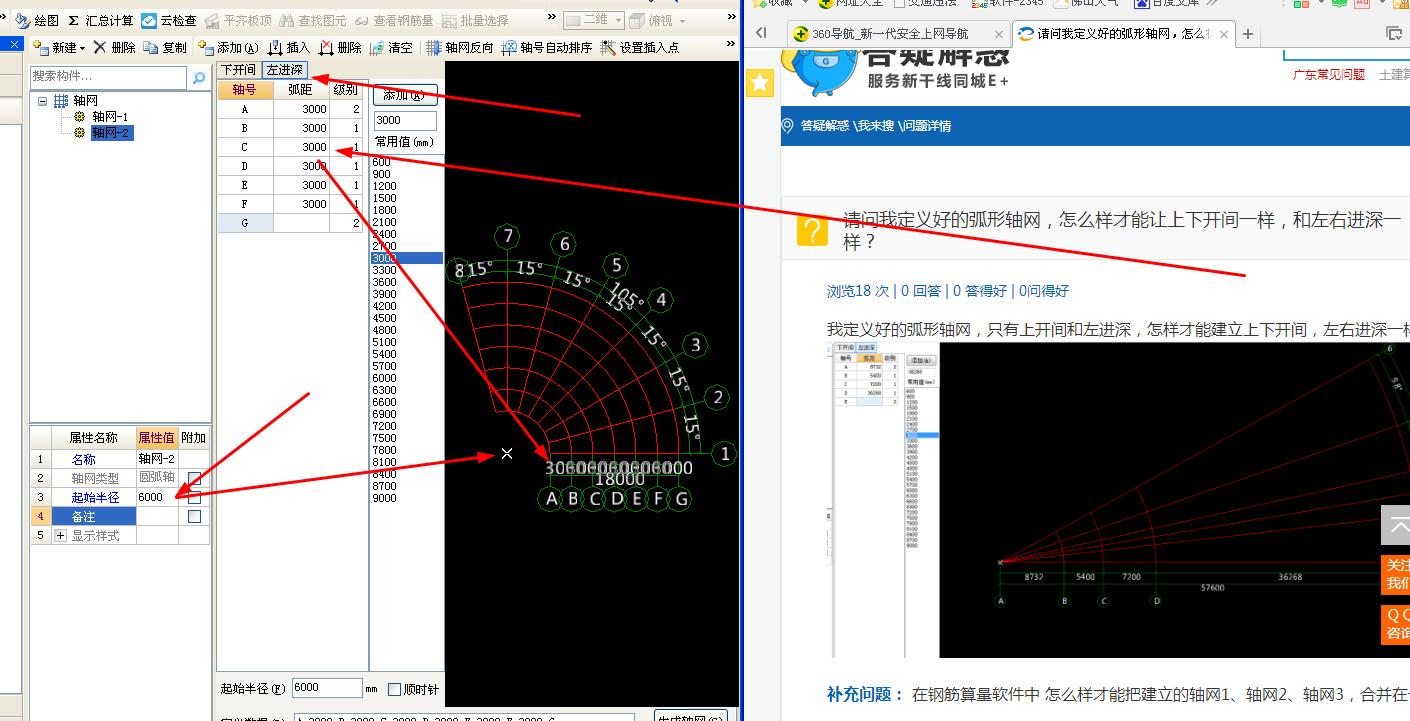Tick the 附加 checkbox for the 轴网类型 row
This screenshot has height=721, width=1410.
click(x=194, y=478)
